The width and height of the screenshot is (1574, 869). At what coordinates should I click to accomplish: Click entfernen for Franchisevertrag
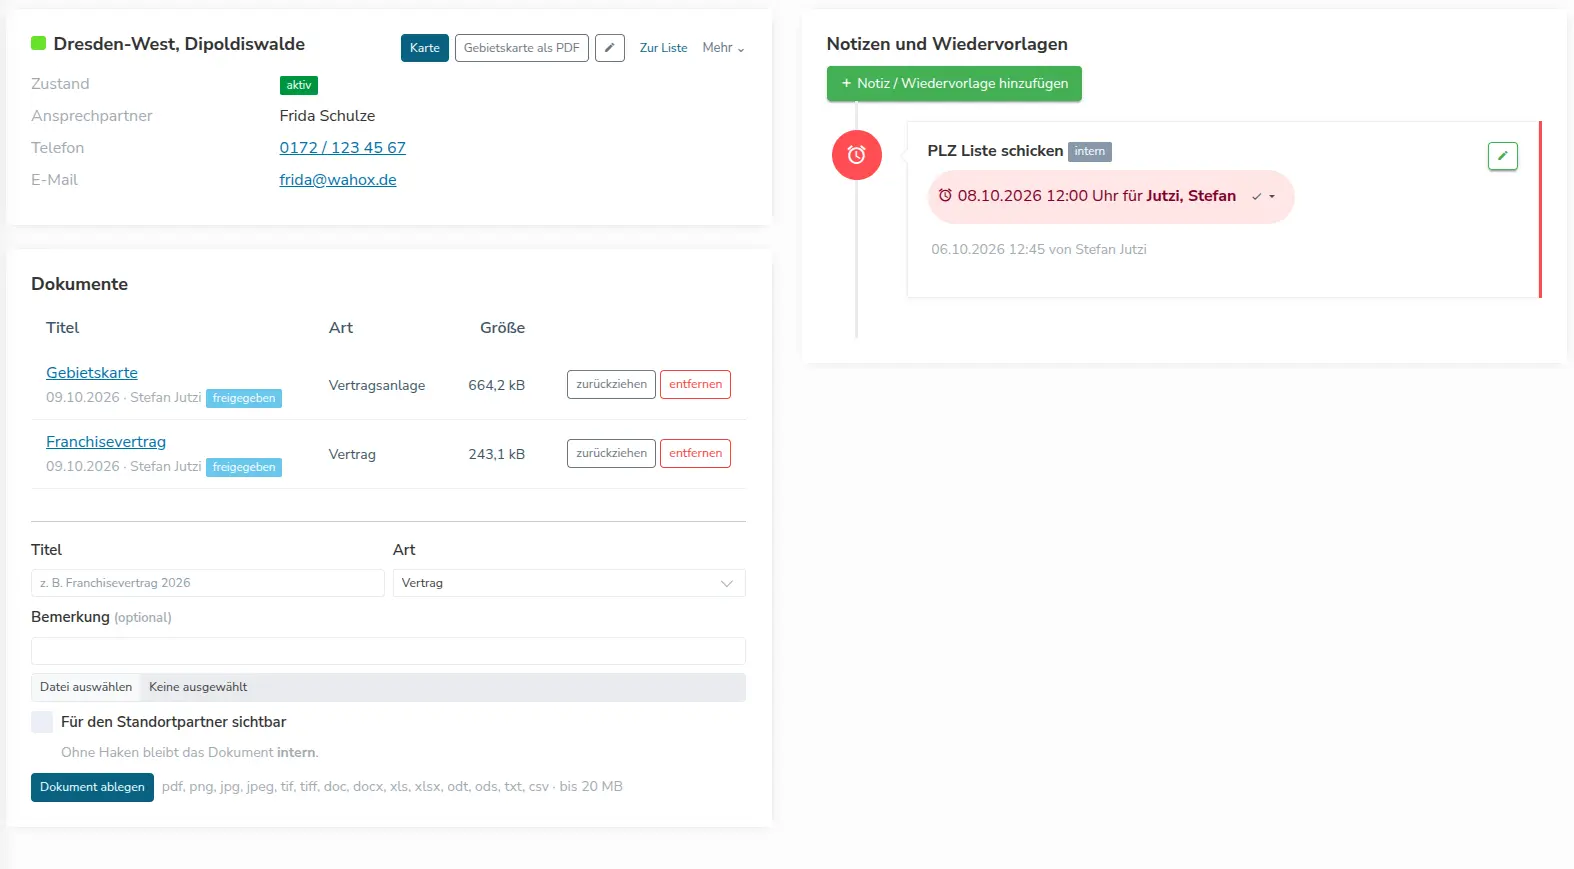[695, 454]
